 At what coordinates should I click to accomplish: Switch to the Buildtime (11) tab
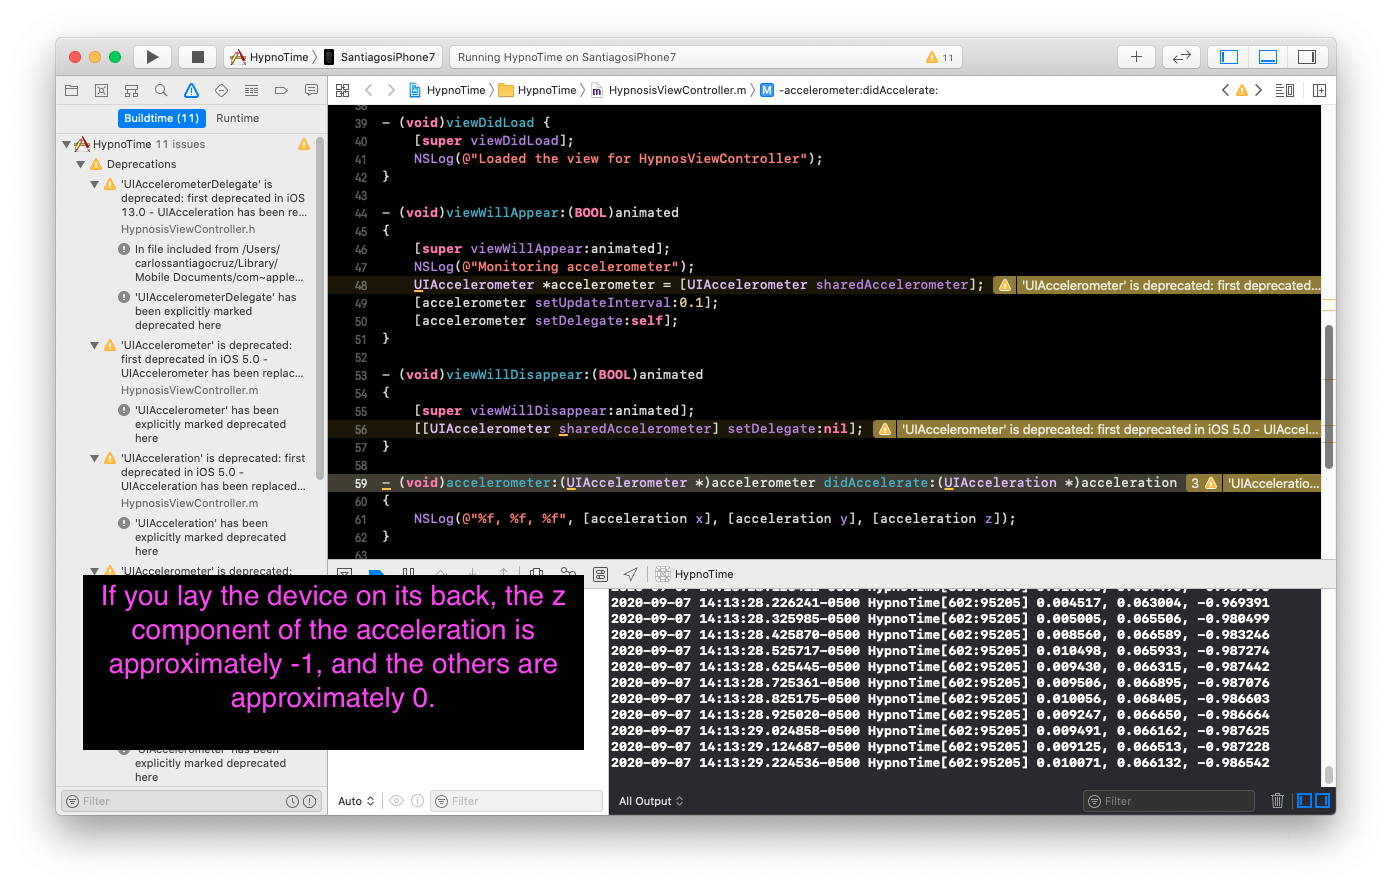click(x=161, y=118)
